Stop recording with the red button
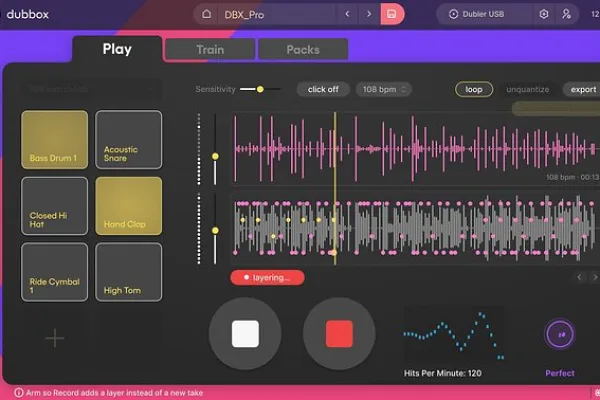The image size is (600, 400). 339,334
